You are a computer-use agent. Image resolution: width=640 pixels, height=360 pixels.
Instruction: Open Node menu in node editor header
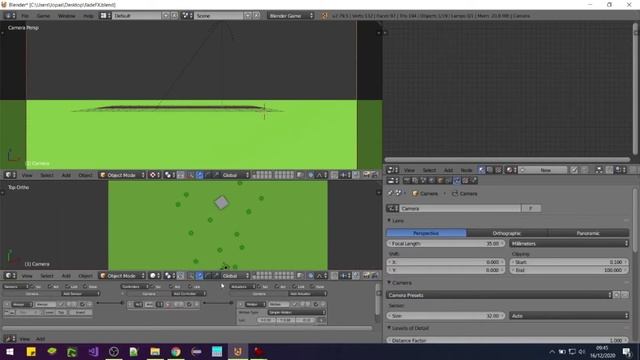click(x=466, y=170)
